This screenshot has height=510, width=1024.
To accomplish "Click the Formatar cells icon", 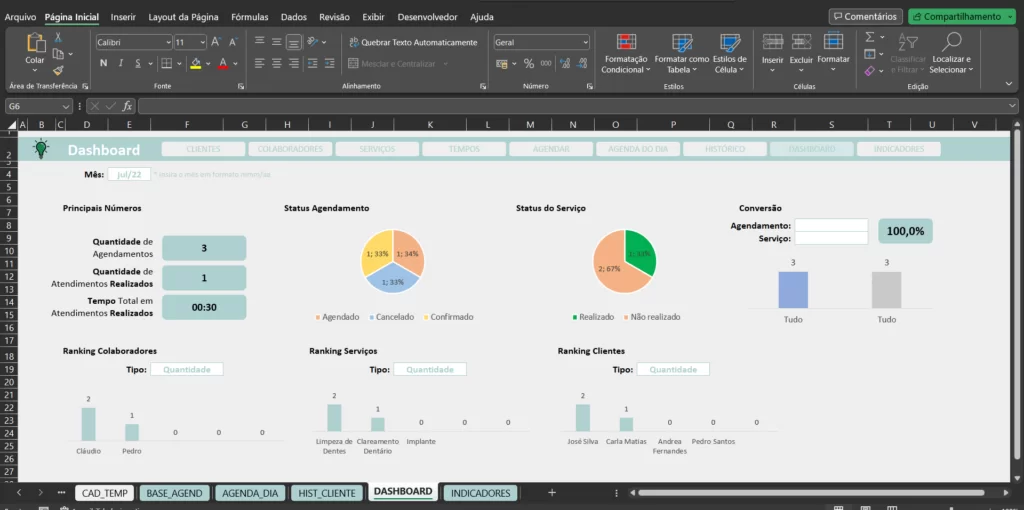I will click(x=833, y=42).
